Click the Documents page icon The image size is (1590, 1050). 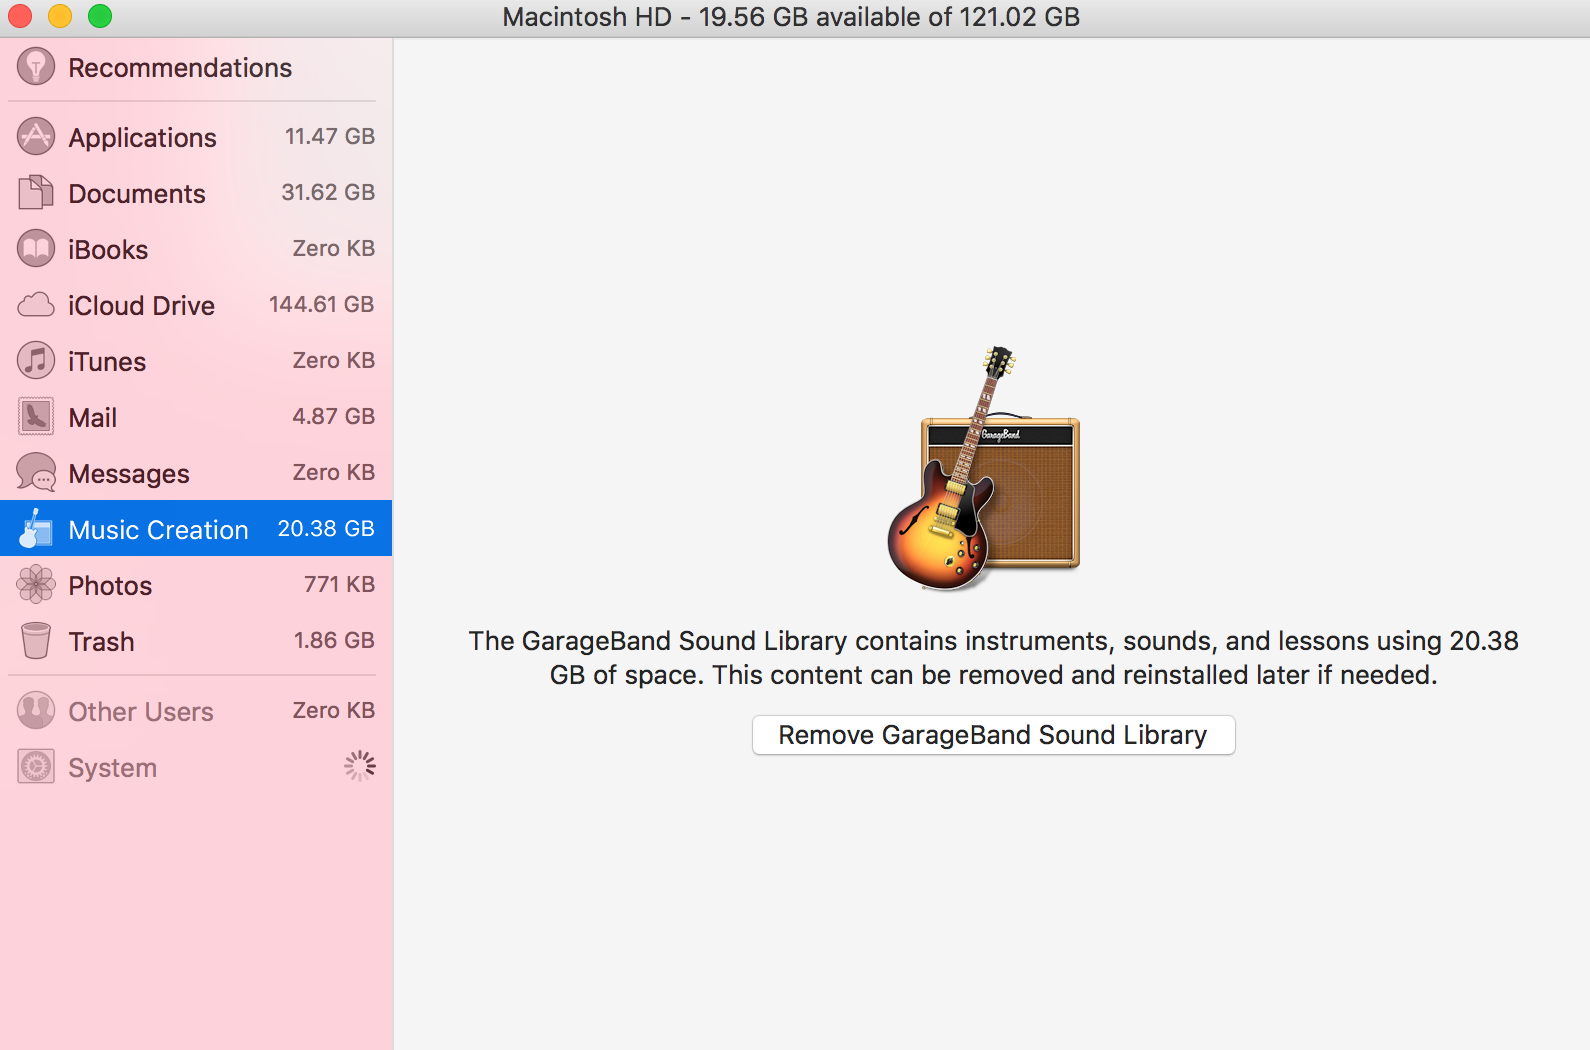click(36, 192)
